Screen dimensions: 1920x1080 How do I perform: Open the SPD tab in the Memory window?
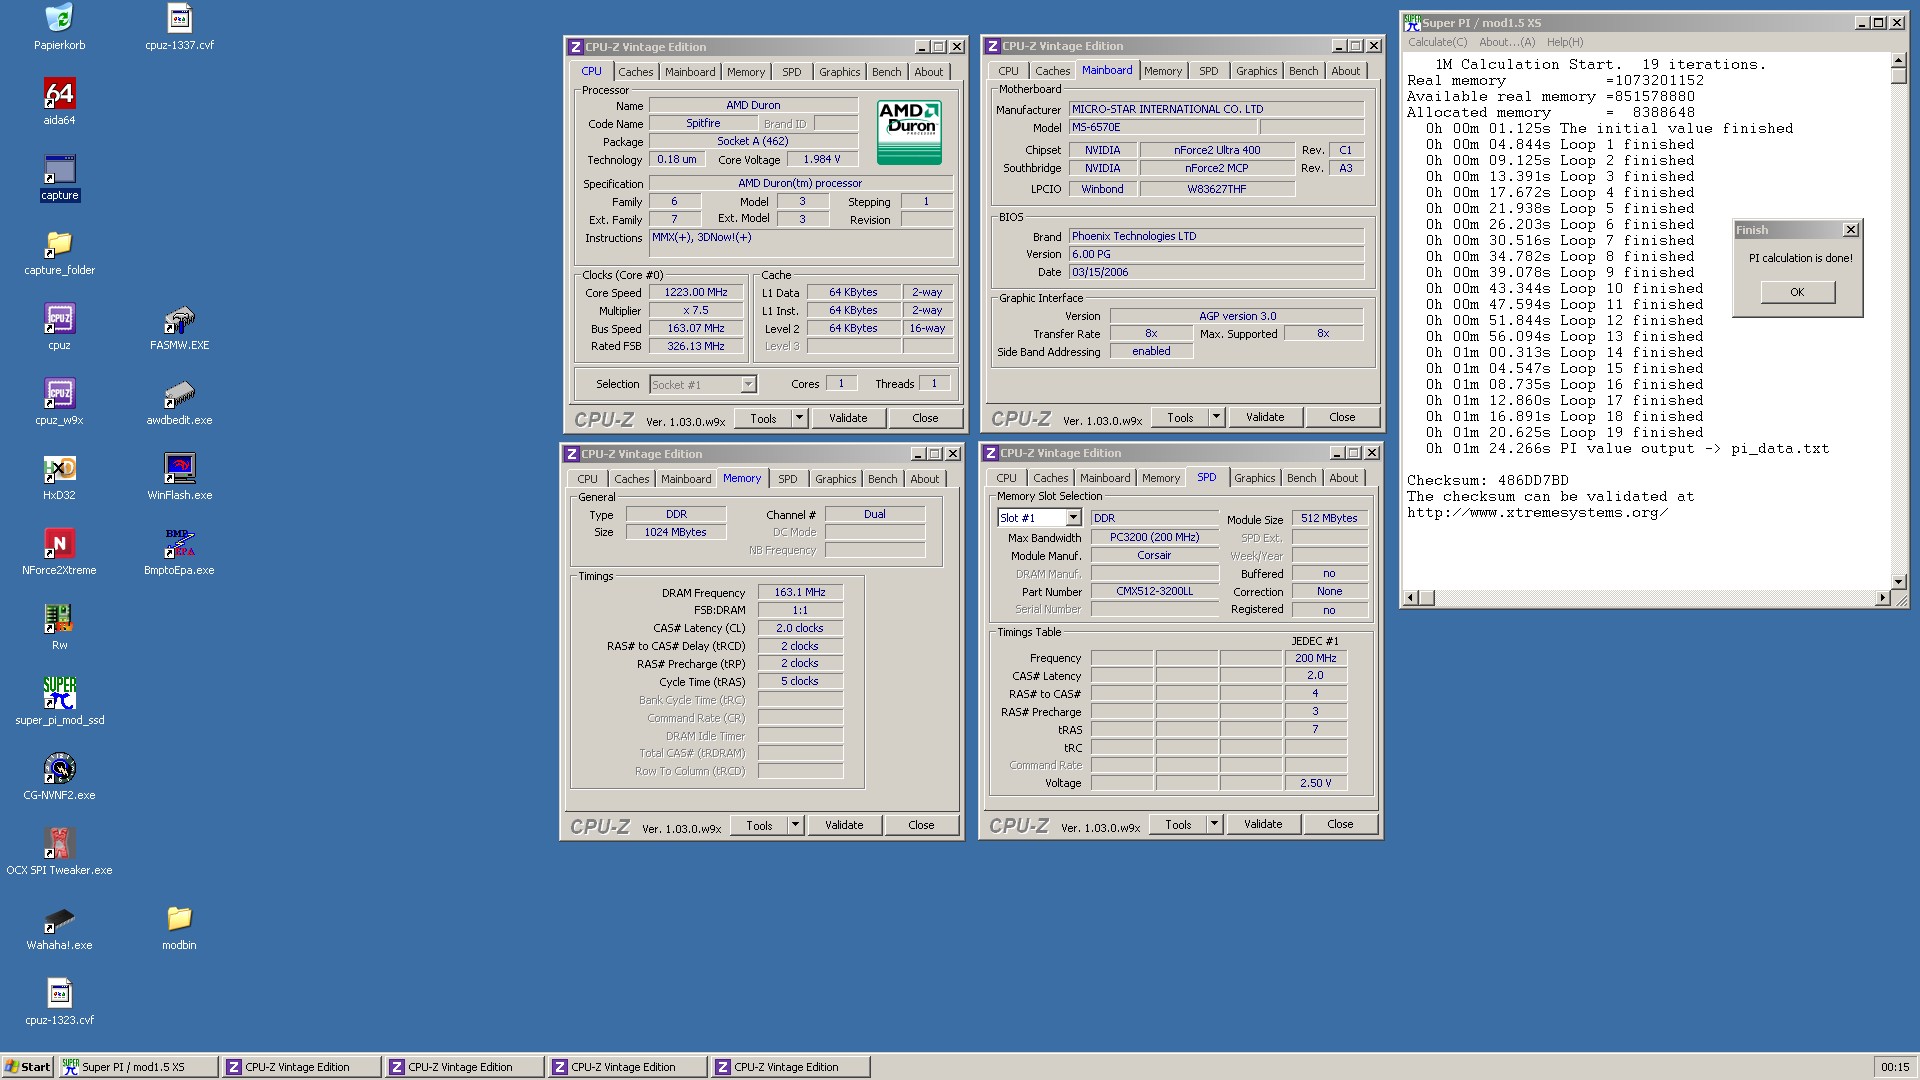(x=788, y=479)
